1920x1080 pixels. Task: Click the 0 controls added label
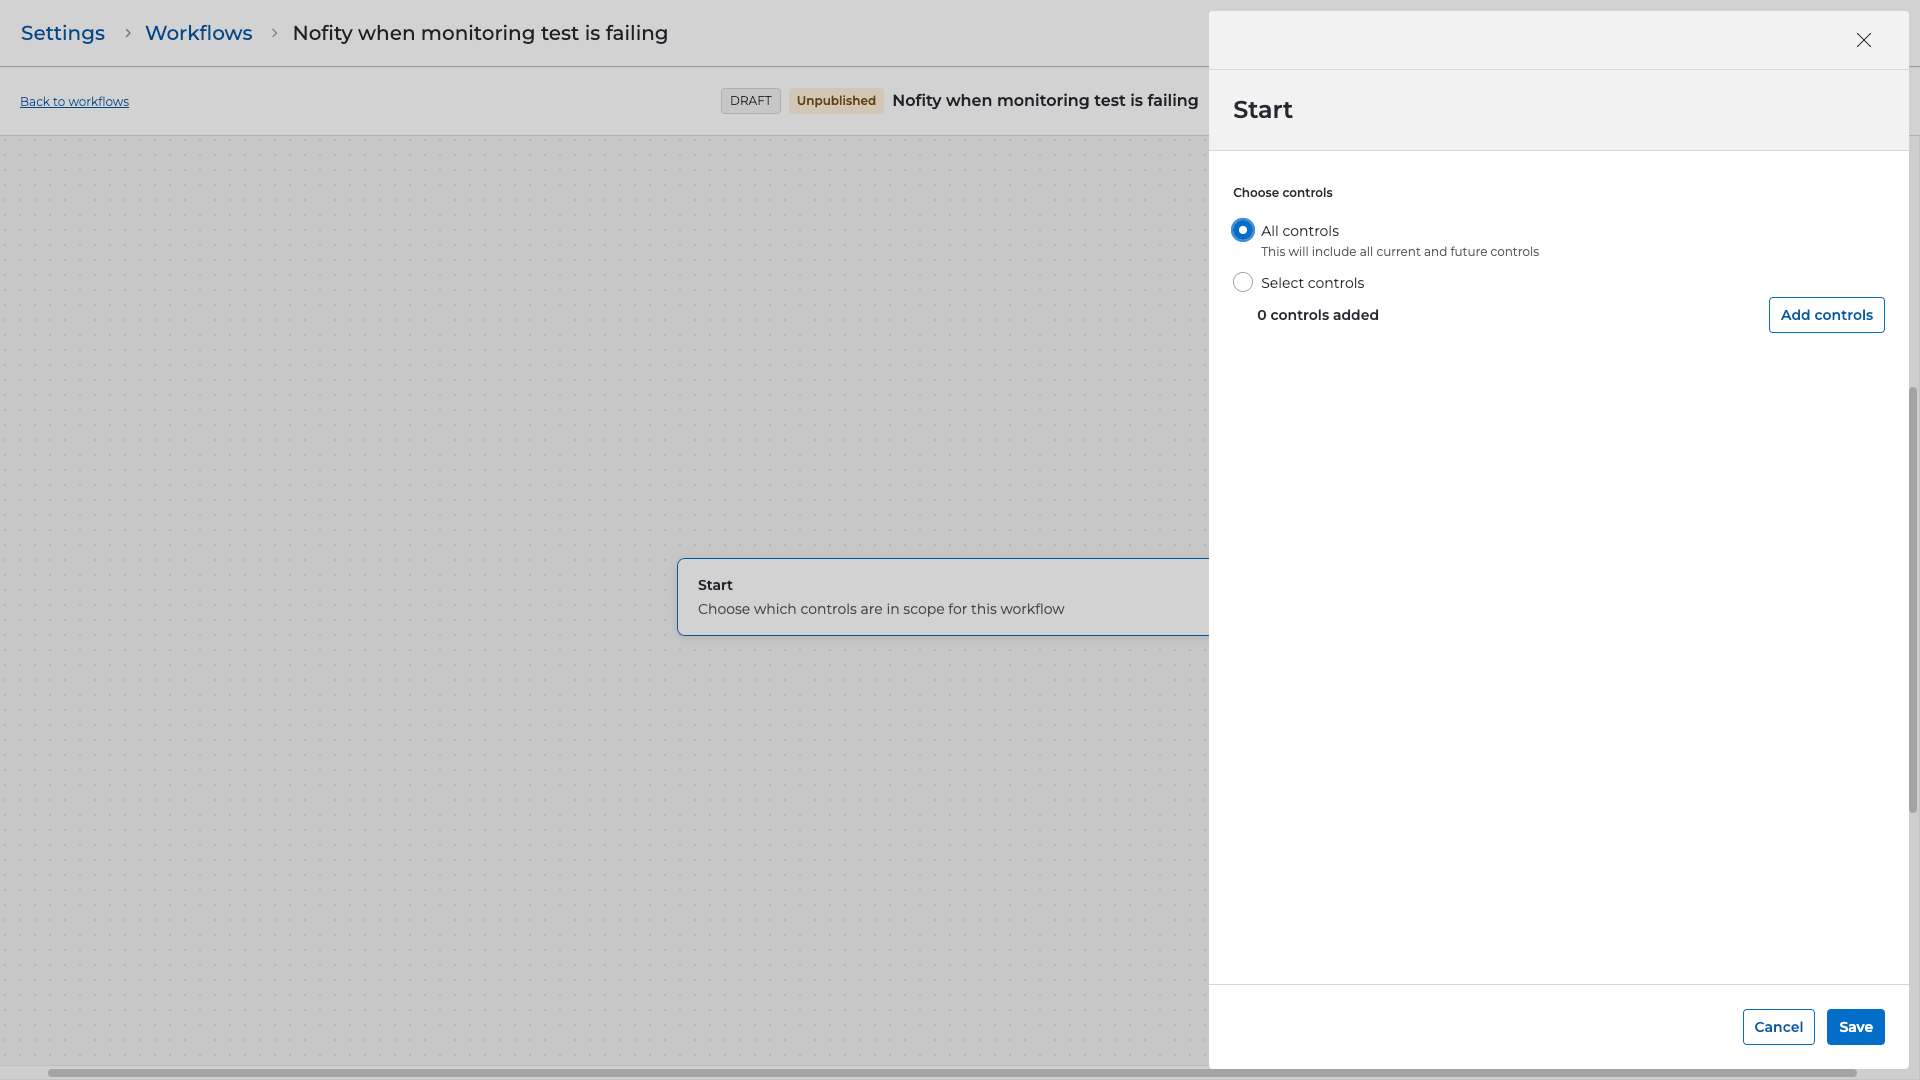[1317, 315]
